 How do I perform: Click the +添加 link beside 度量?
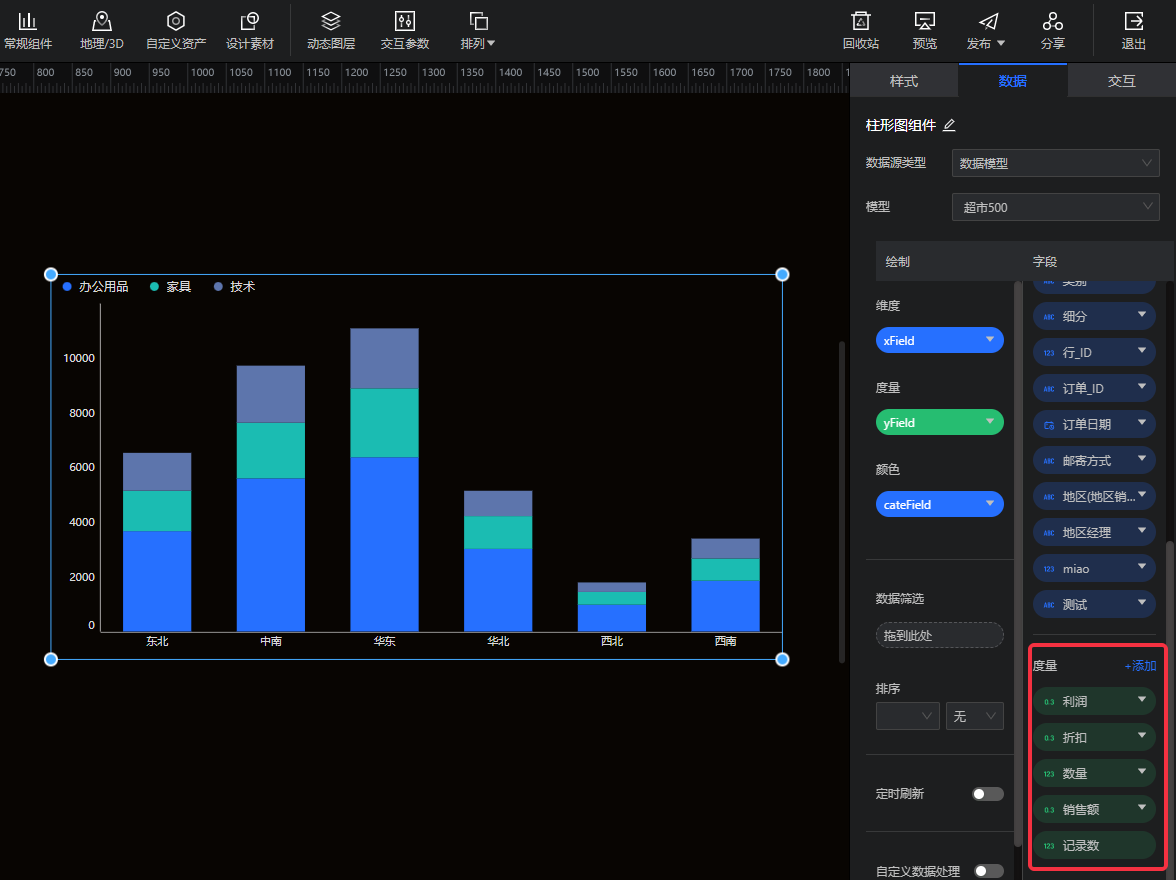pos(1140,666)
